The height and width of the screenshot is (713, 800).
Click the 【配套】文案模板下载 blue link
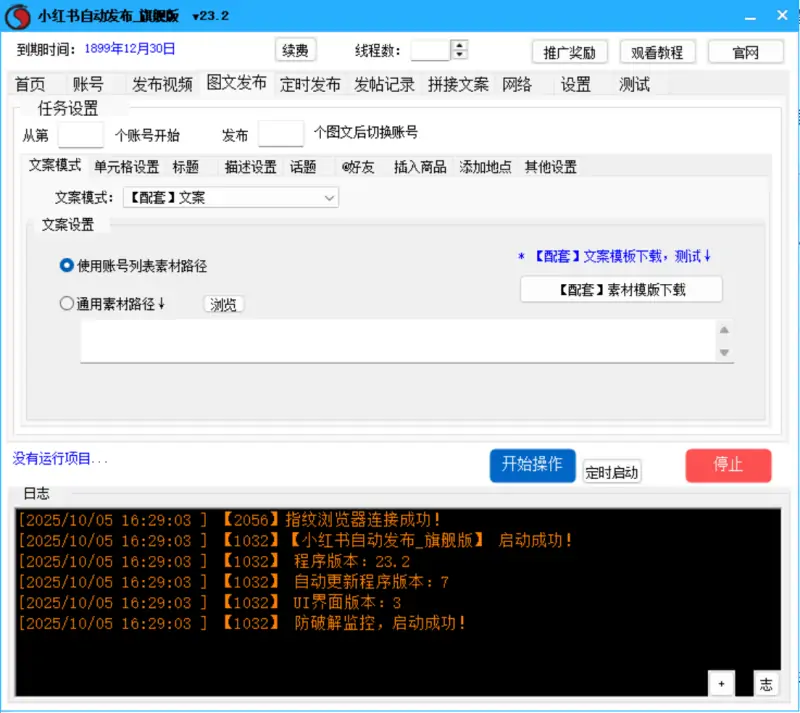pos(614,257)
